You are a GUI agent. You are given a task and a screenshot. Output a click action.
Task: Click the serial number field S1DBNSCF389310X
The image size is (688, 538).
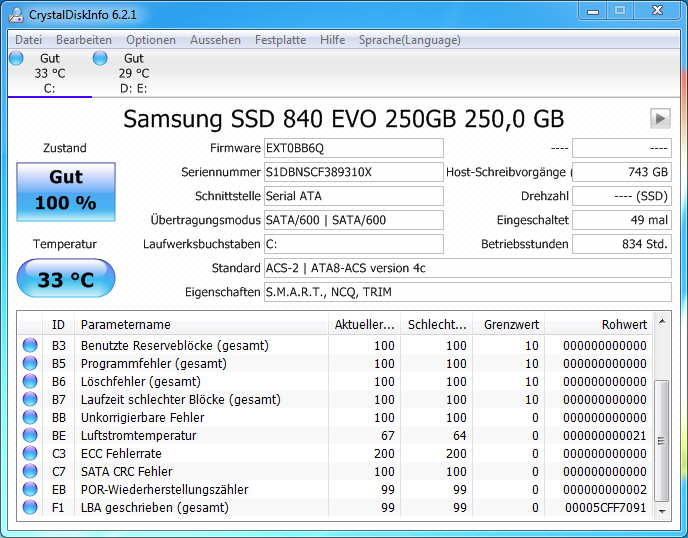[354, 172]
